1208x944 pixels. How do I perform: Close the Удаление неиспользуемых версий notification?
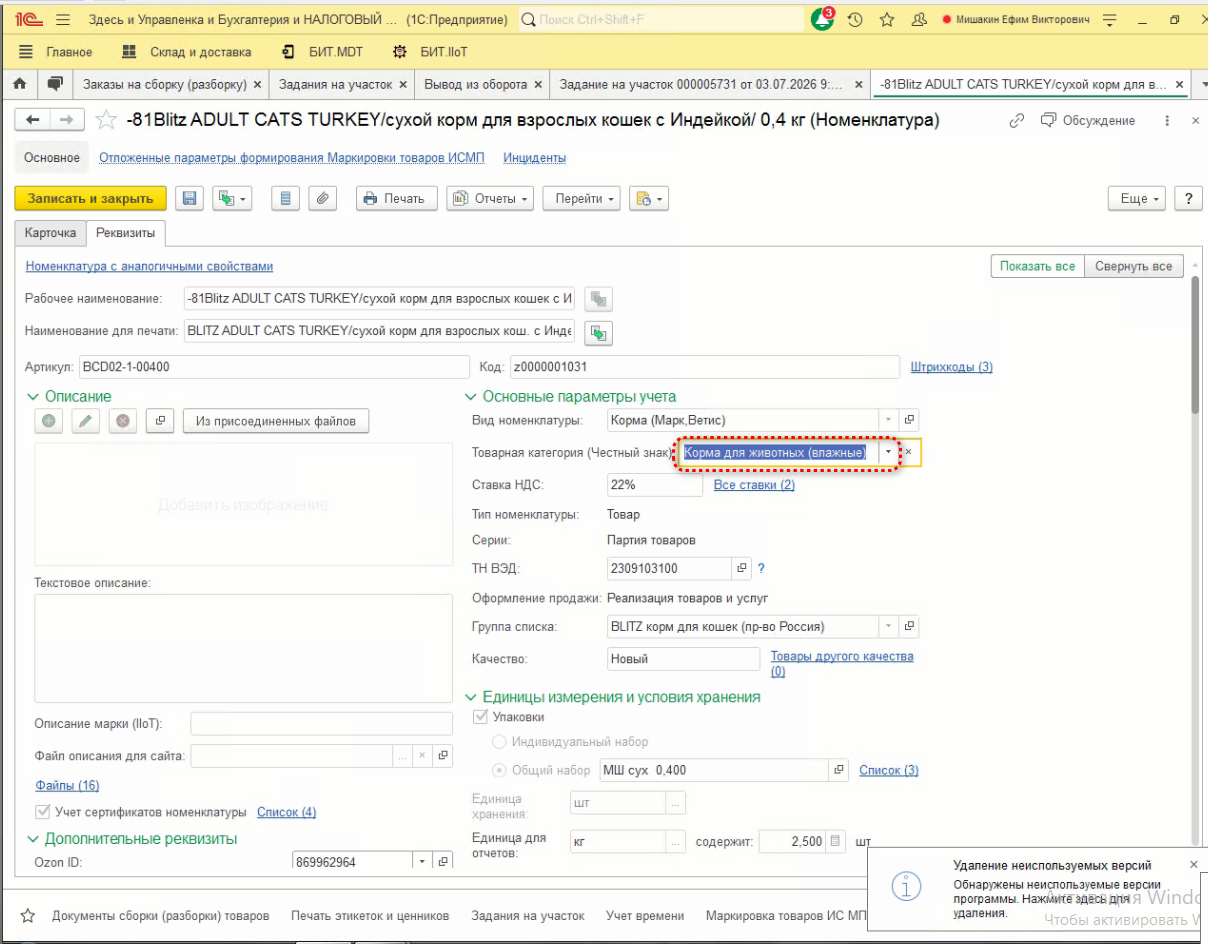[x=1193, y=864]
